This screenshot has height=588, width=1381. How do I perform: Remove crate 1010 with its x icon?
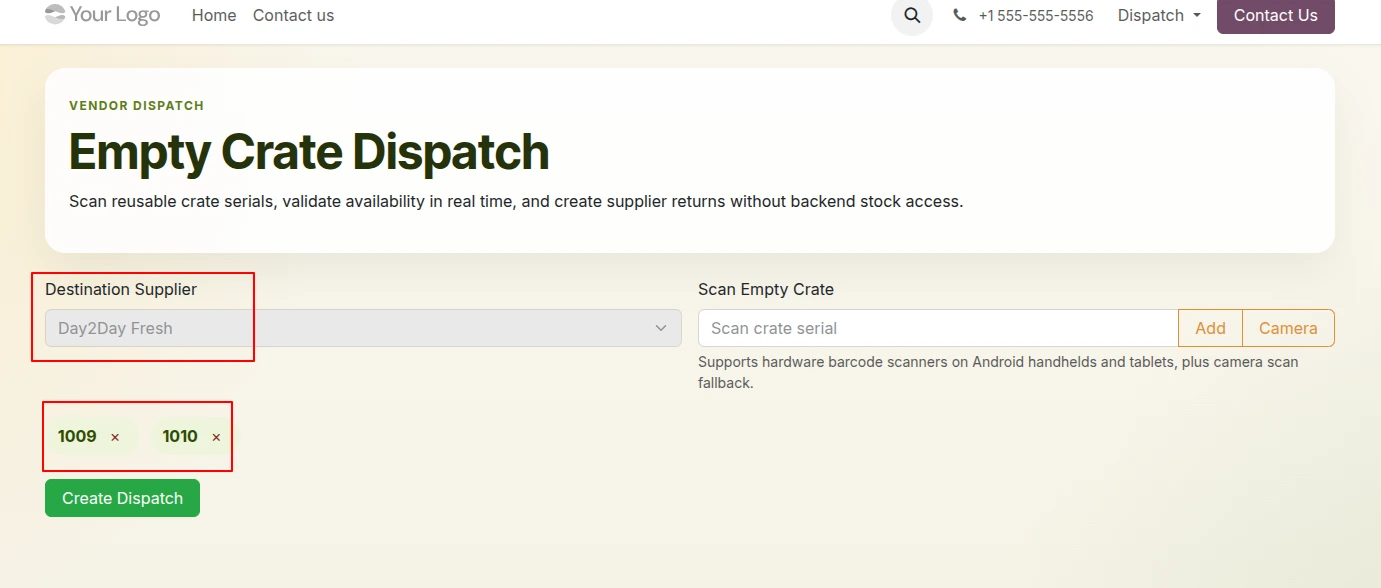click(216, 437)
